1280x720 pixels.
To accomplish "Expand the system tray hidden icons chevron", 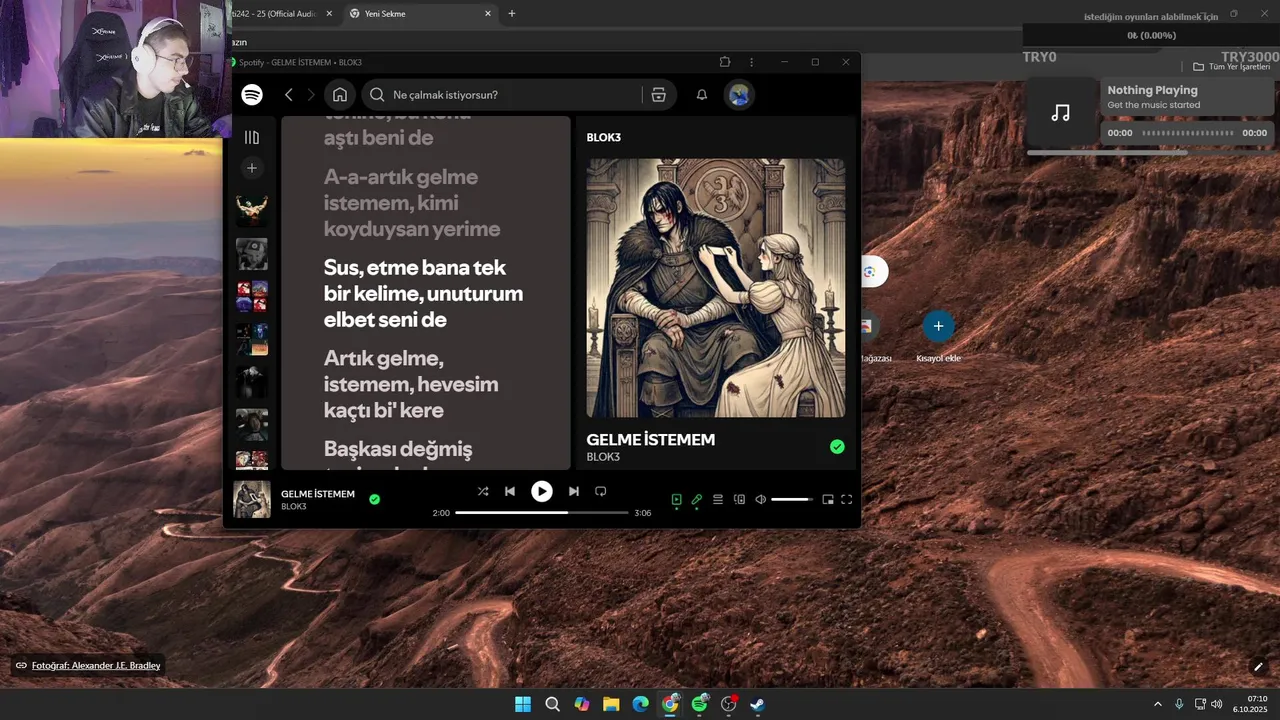I will (x=1158, y=704).
